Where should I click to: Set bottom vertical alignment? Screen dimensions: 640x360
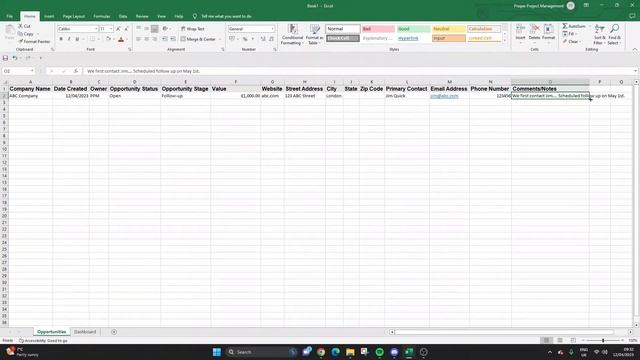[154, 29]
